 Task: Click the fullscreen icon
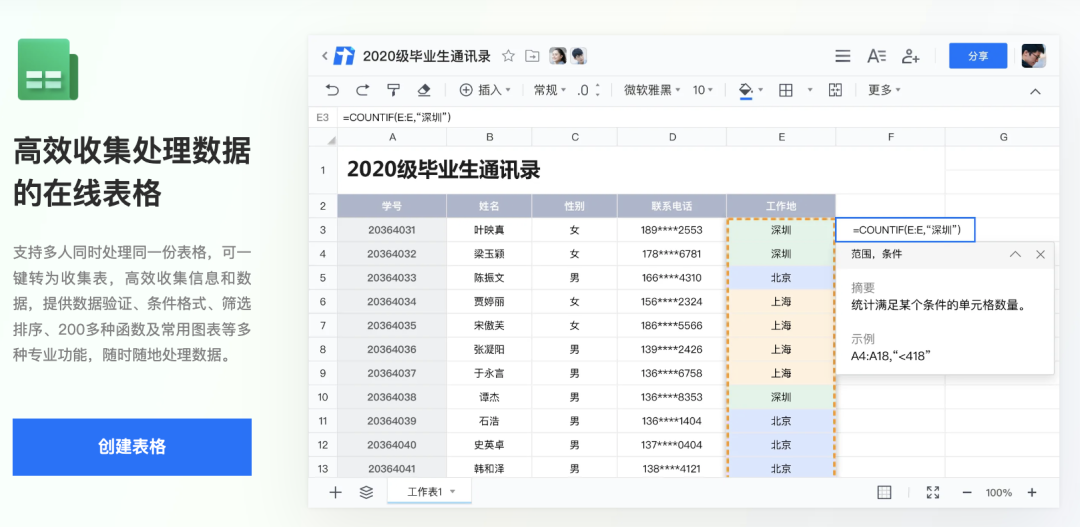(933, 492)
